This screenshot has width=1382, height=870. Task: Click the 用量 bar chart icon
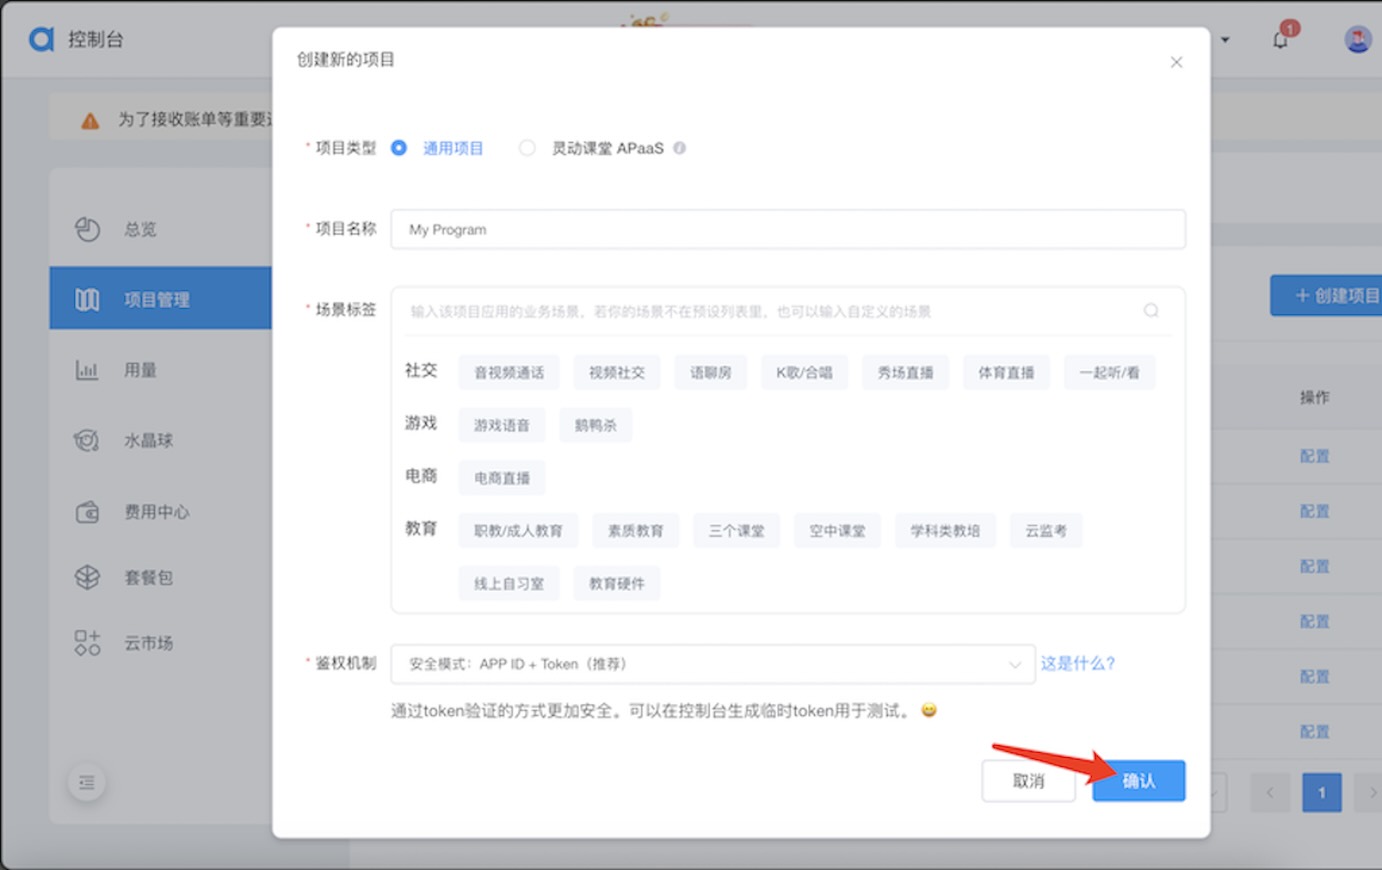(87, 370)
